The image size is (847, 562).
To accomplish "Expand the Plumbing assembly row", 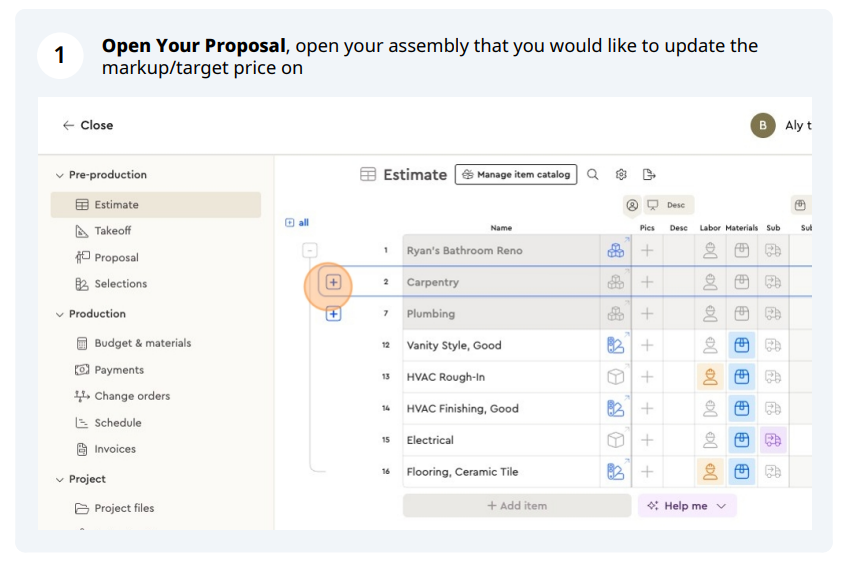I will pos(333,314).
